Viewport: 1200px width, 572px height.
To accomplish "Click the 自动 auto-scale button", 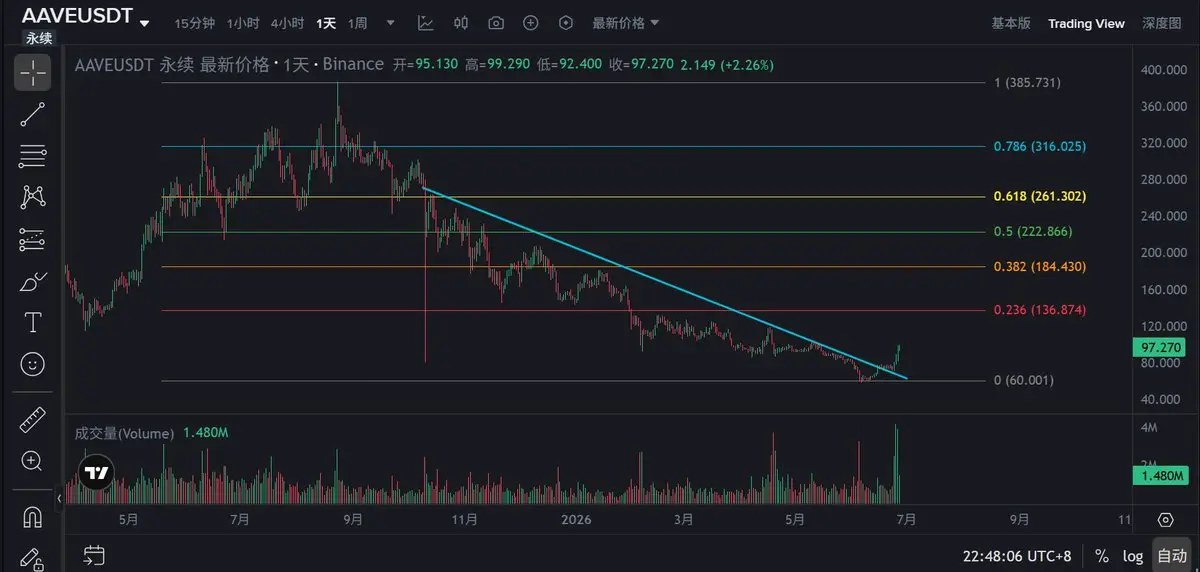I will click(x=1171, y=556).
